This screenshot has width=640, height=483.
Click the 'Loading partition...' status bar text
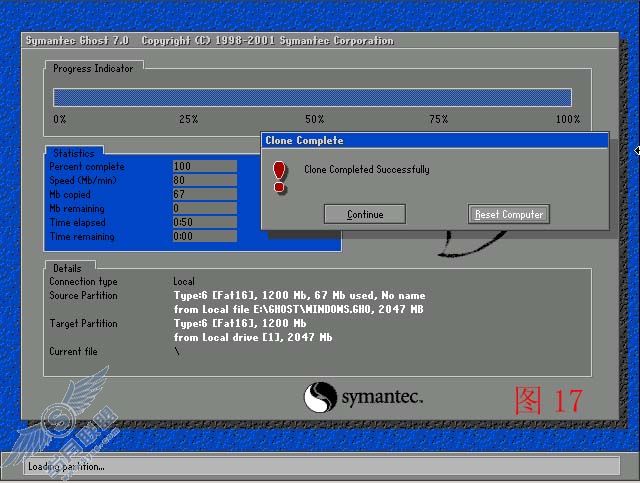point(66,466)
